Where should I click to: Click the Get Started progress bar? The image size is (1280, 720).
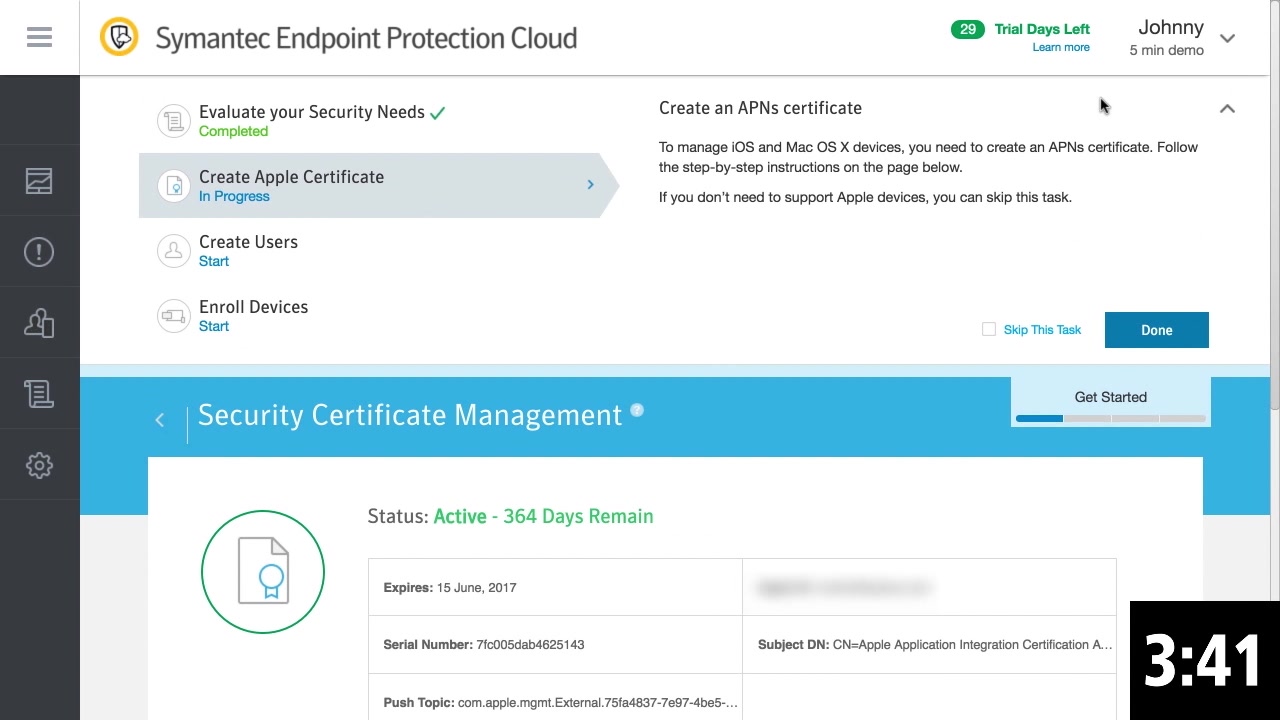tap(1111, 418)
